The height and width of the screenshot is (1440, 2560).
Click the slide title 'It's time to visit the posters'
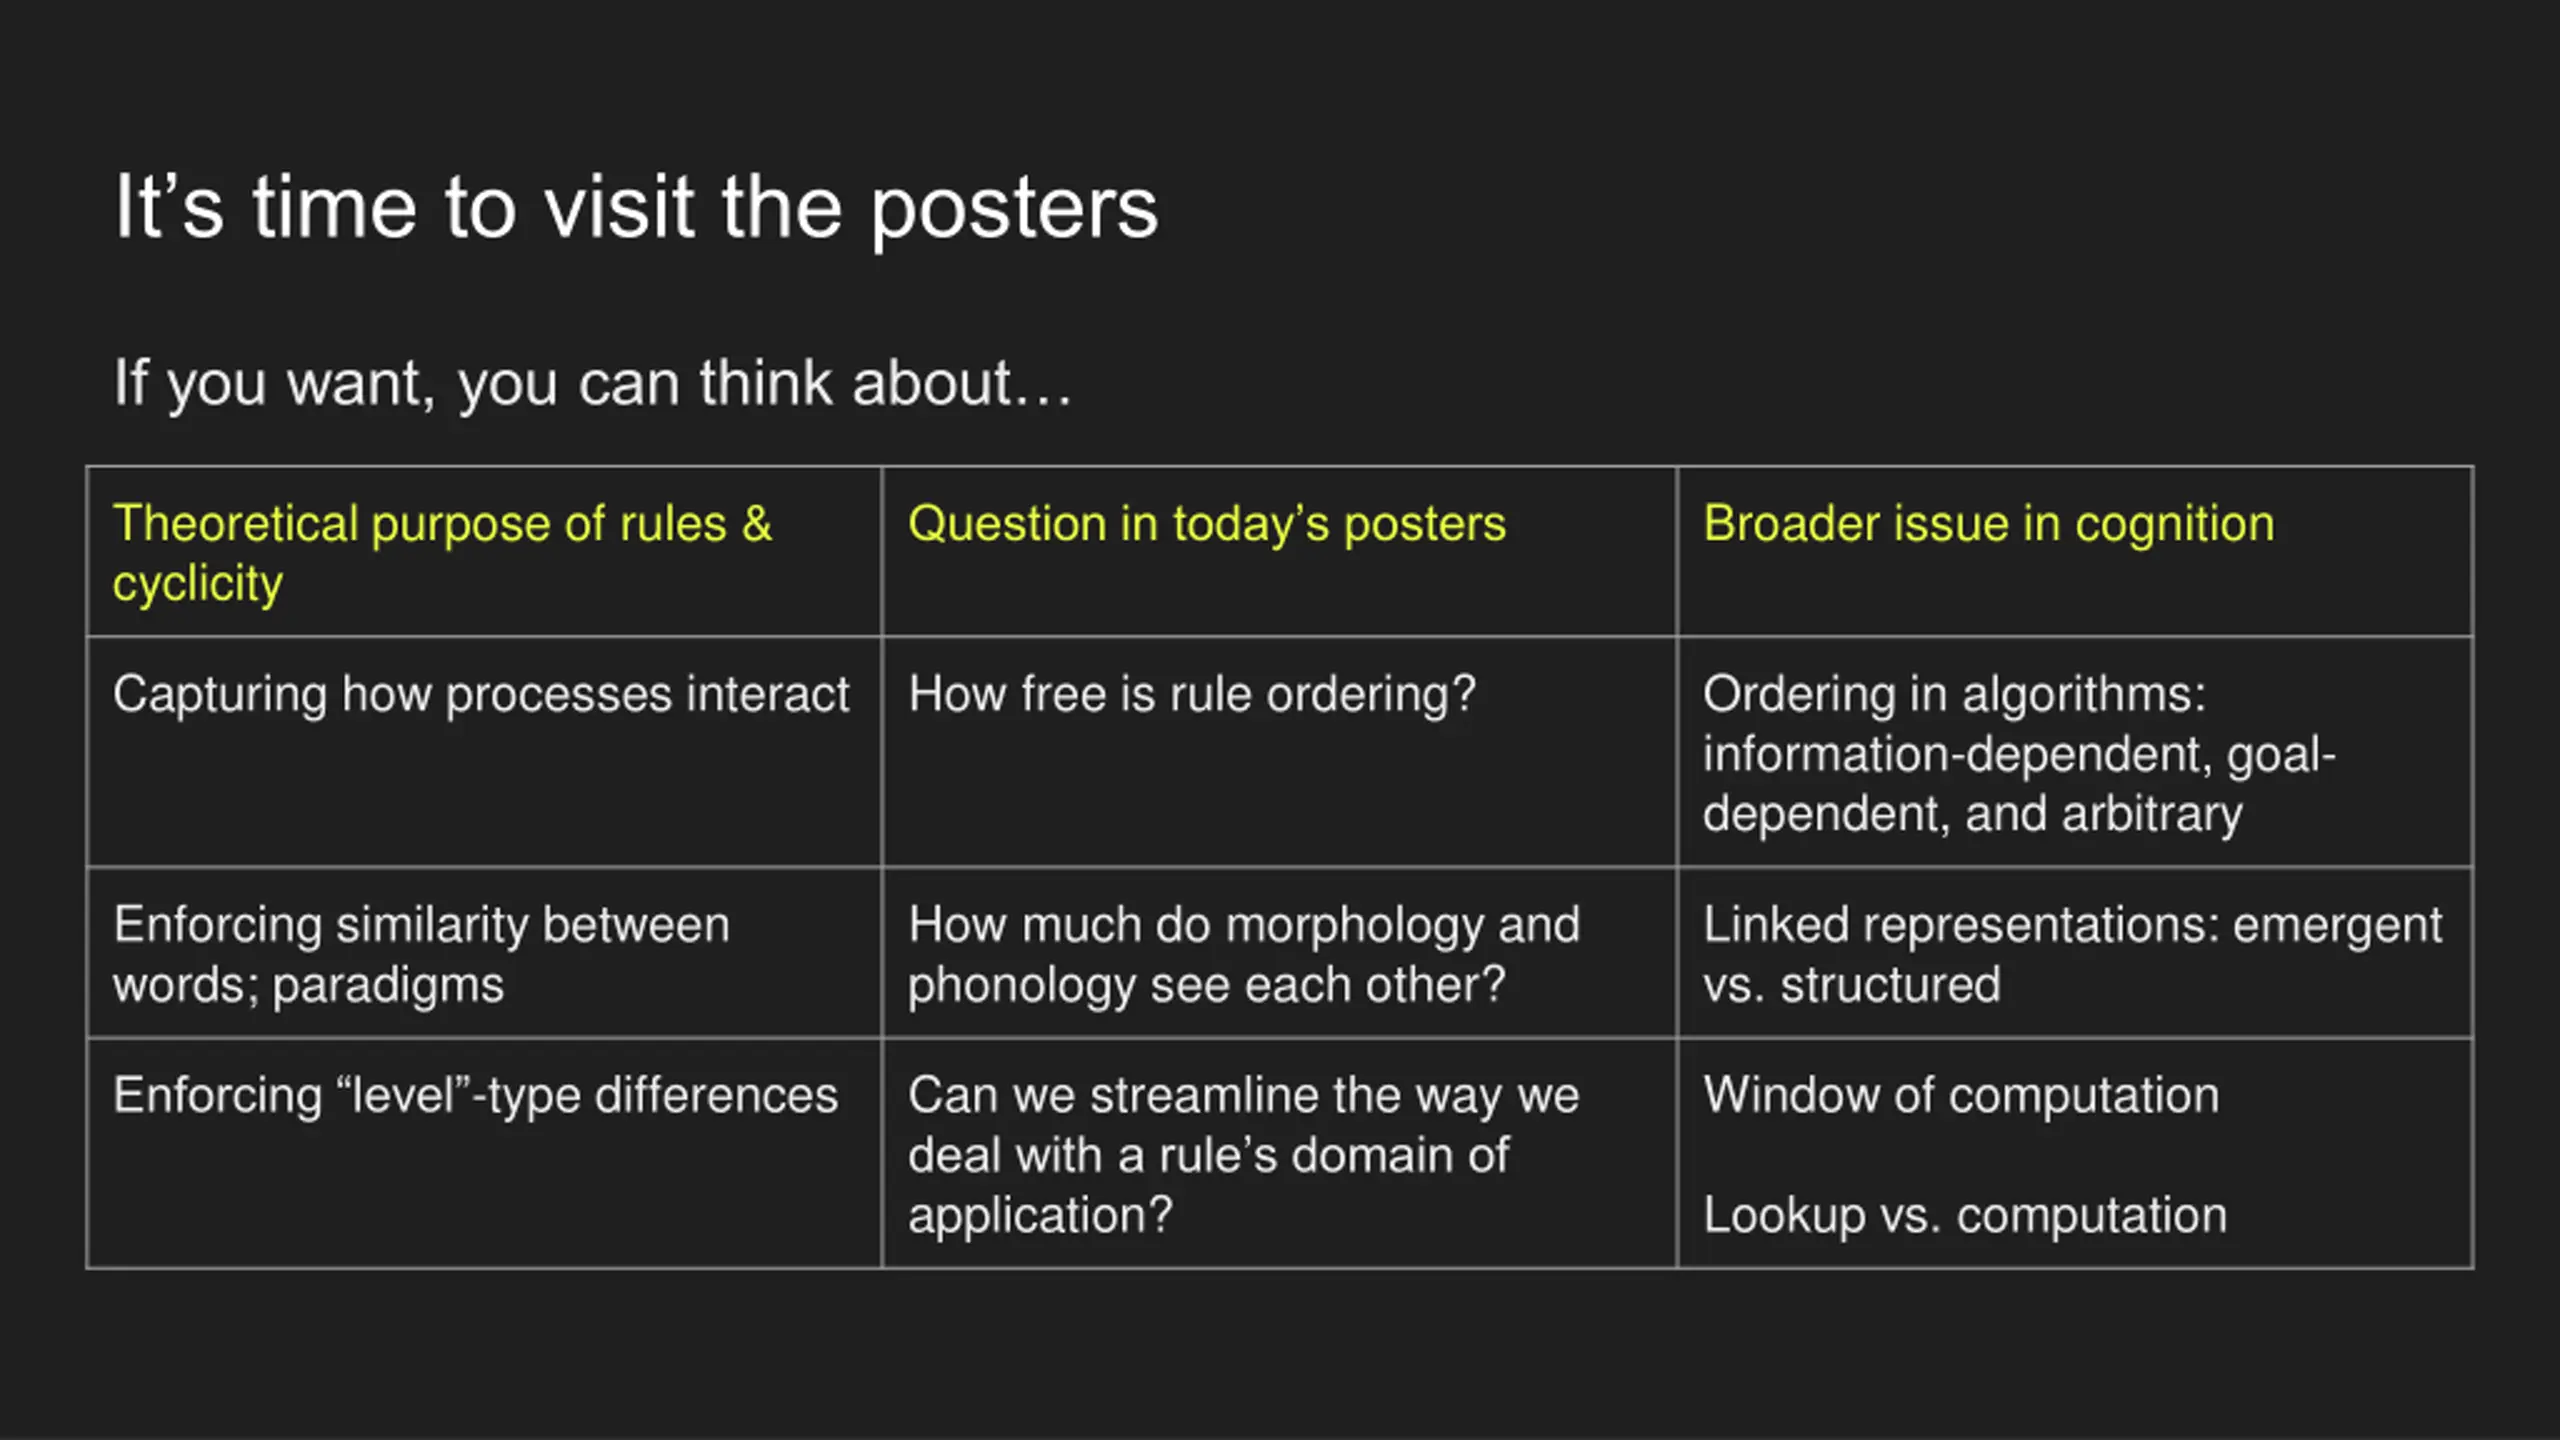coord(636,208)
